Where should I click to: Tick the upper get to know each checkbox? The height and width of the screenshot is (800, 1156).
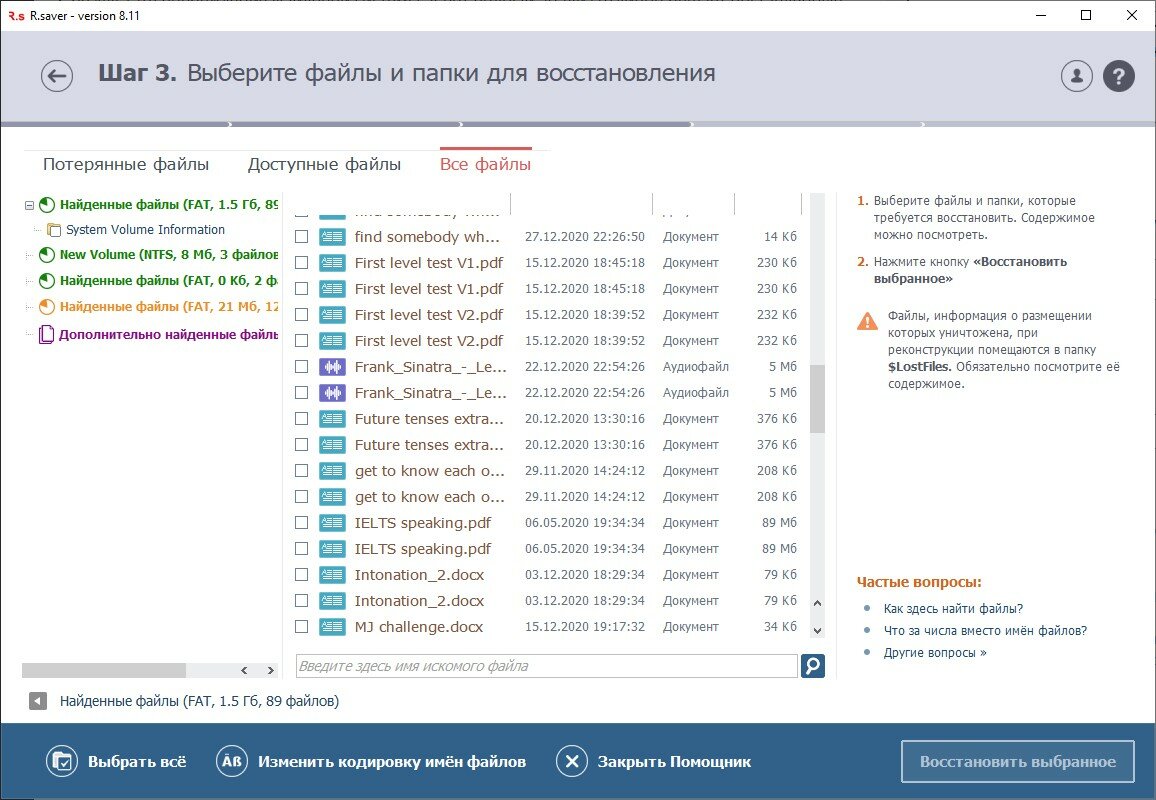[302, 470]
